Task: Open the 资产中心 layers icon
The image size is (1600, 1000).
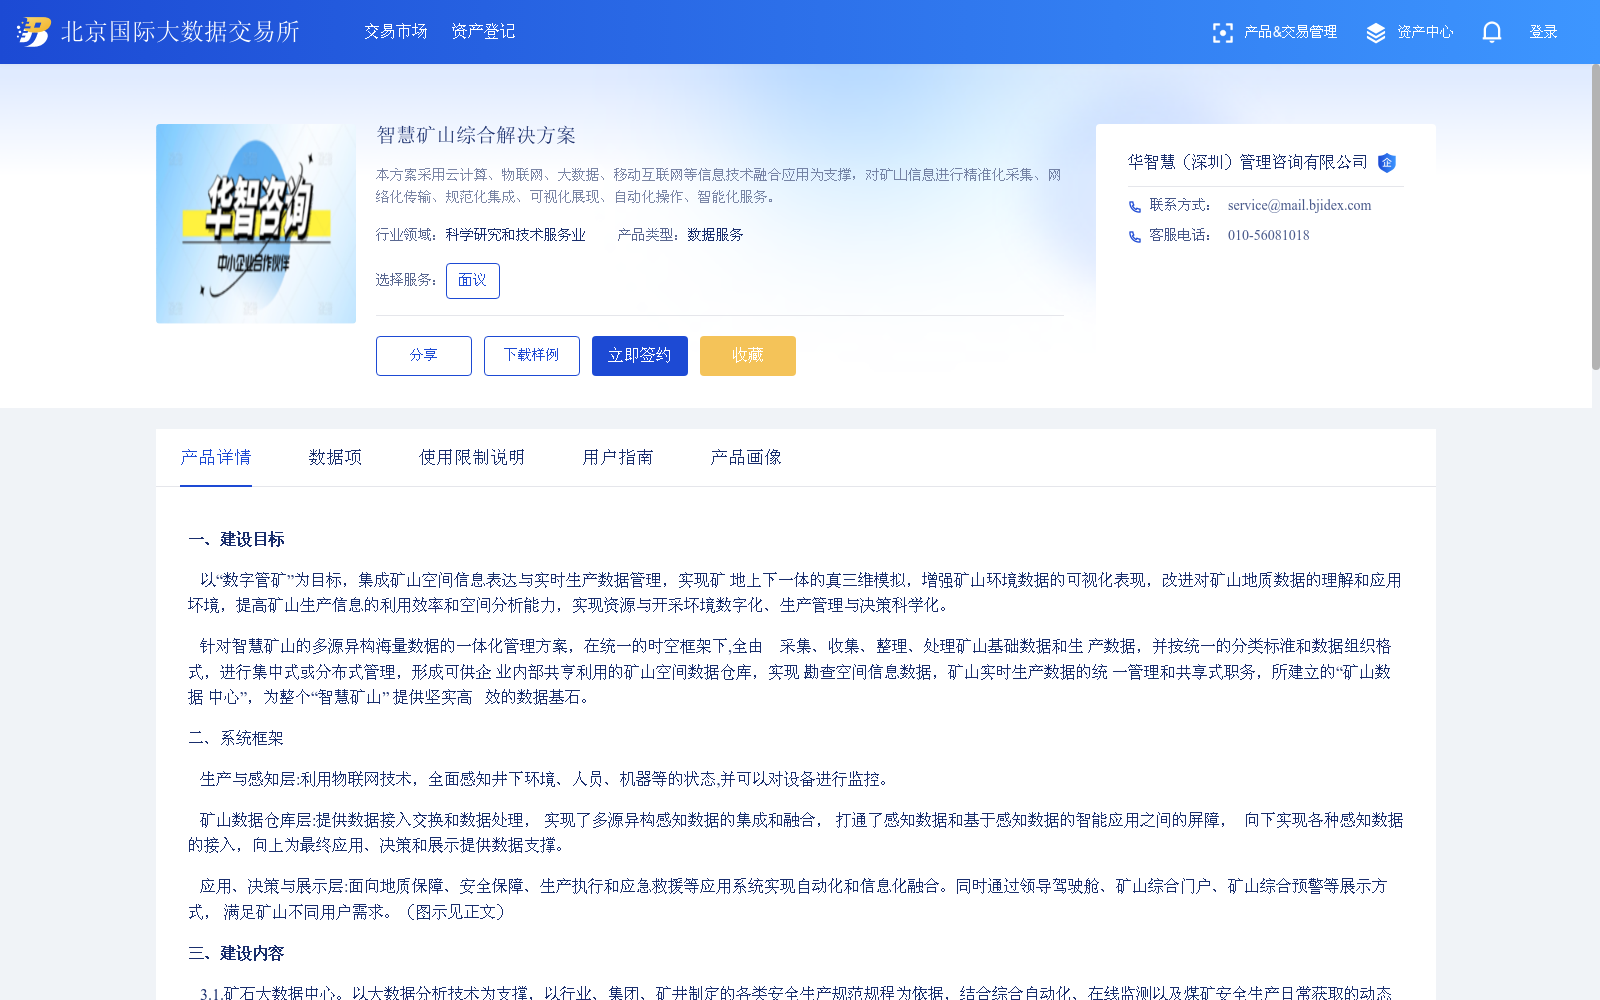Action: click(1376, 33)
